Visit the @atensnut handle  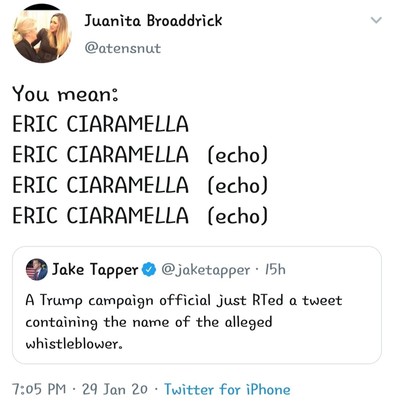123,49
